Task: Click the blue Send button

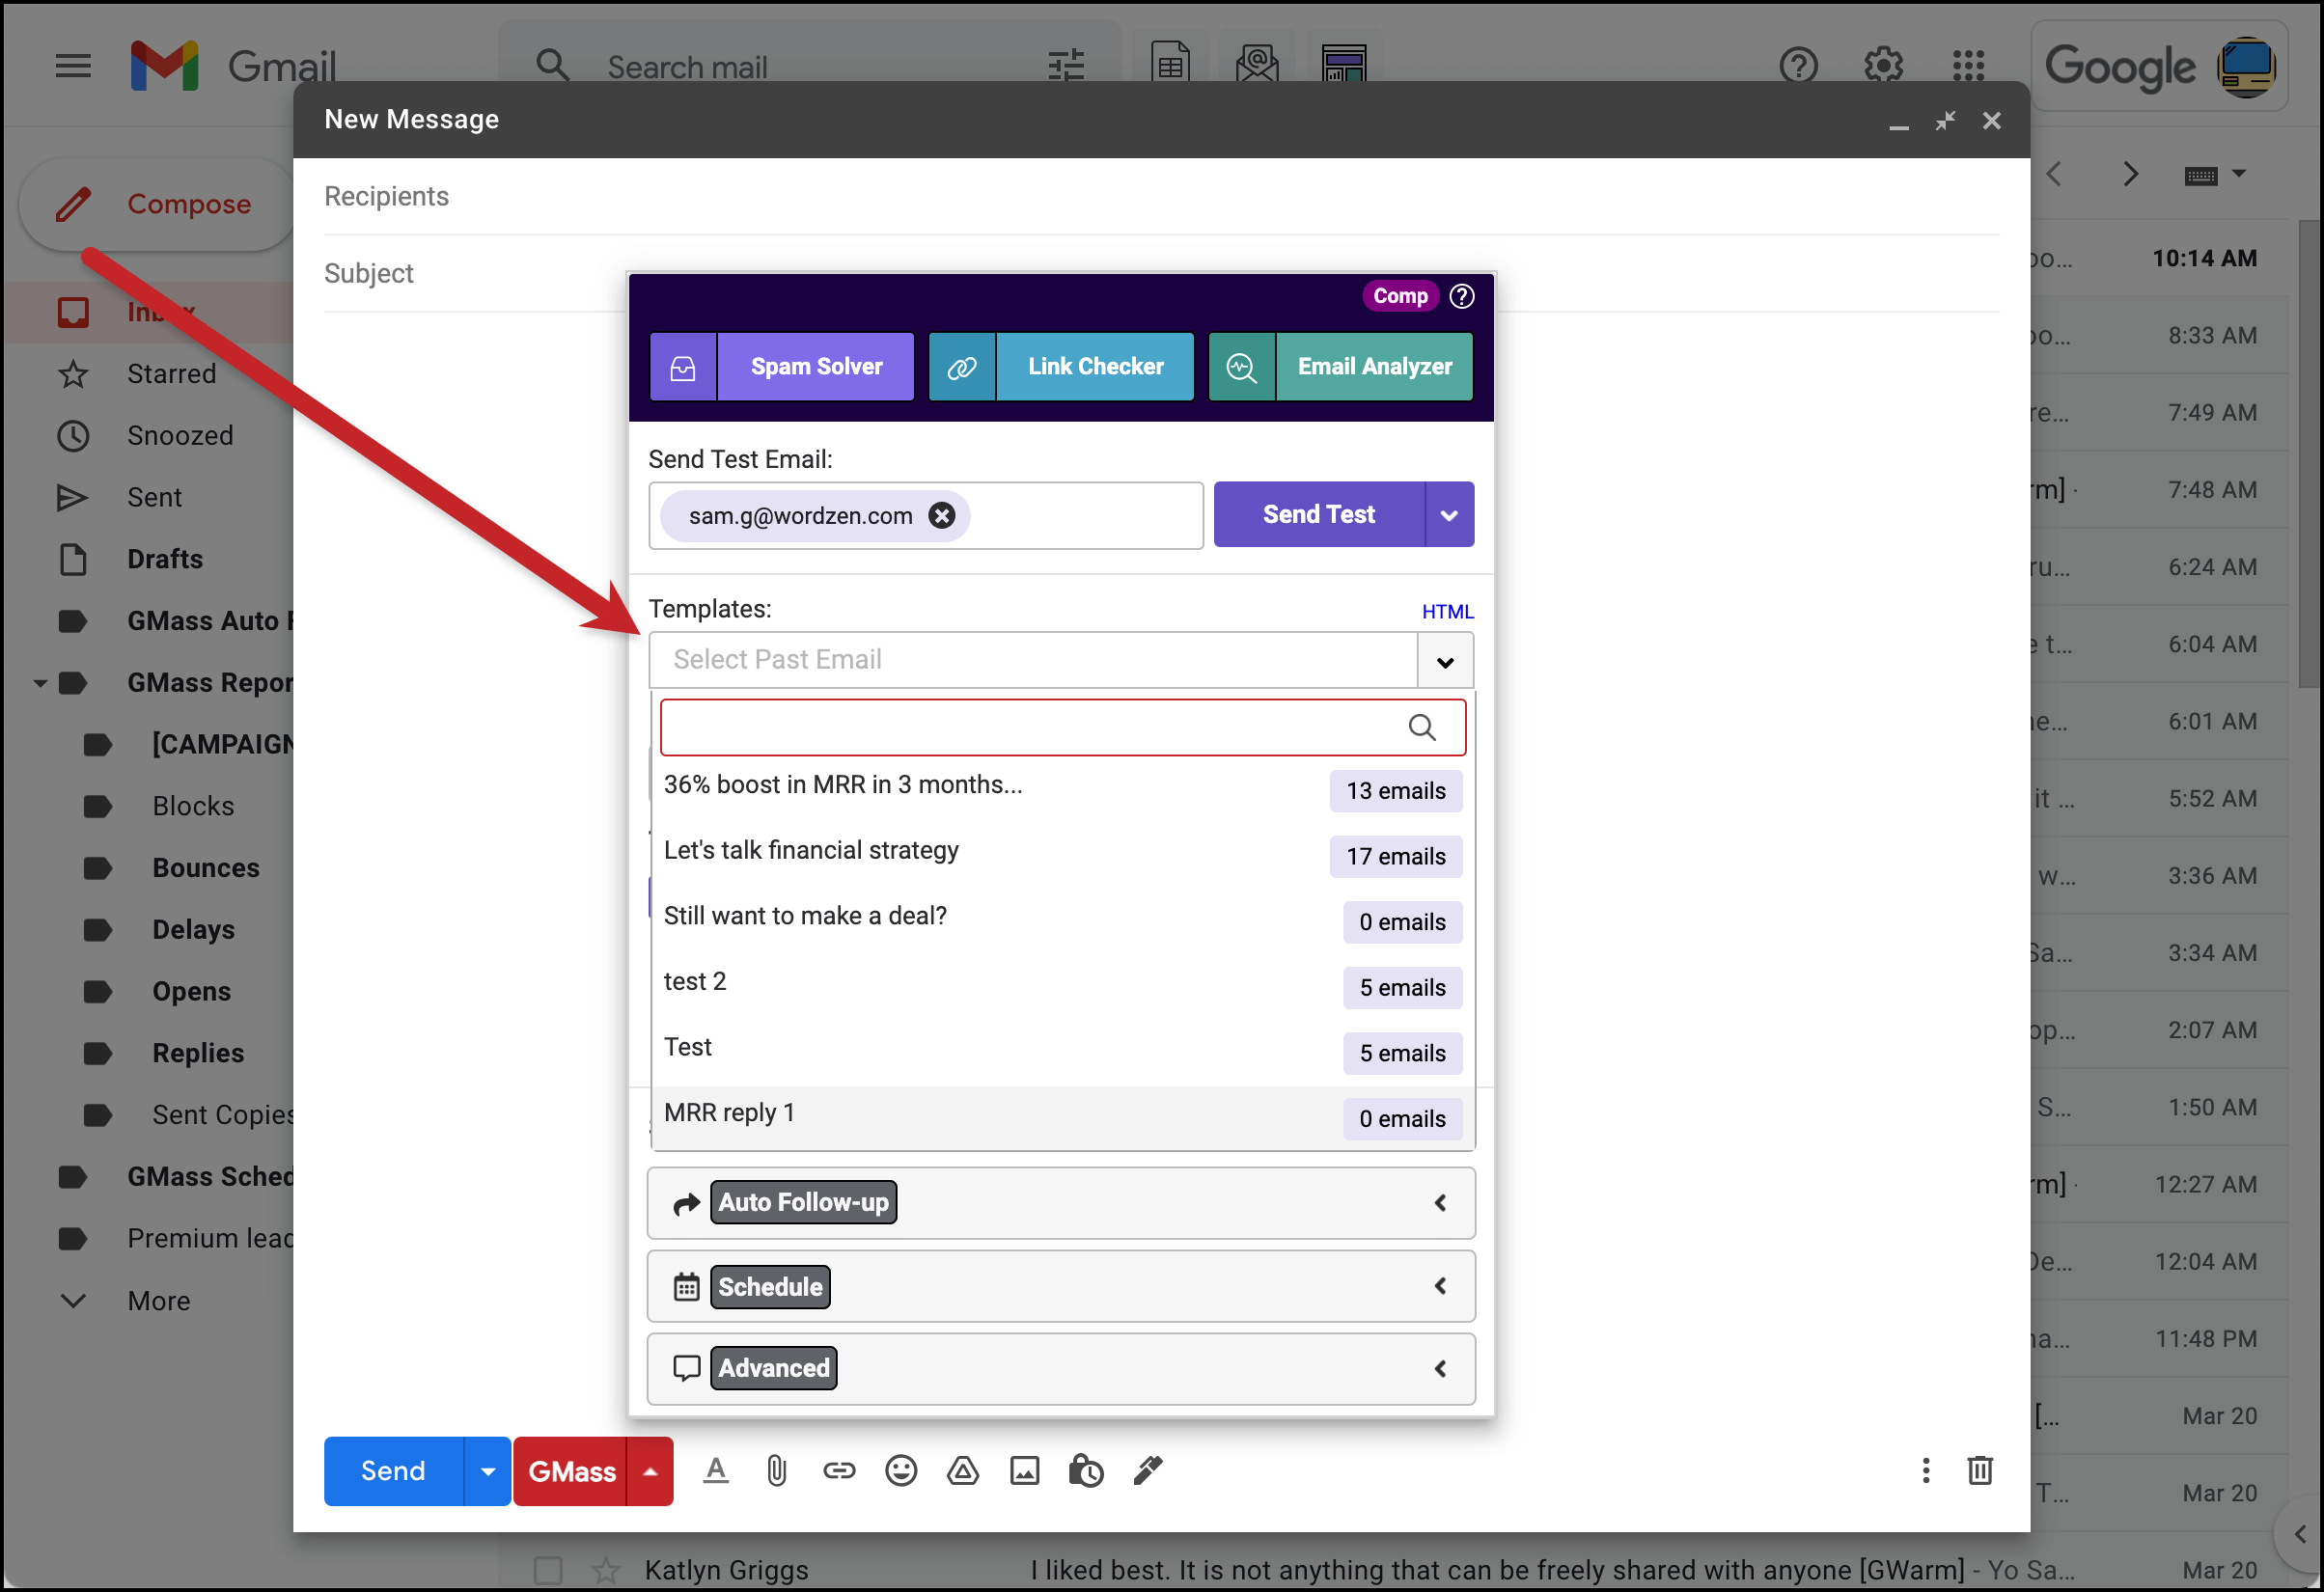Action: point(393,1471)
